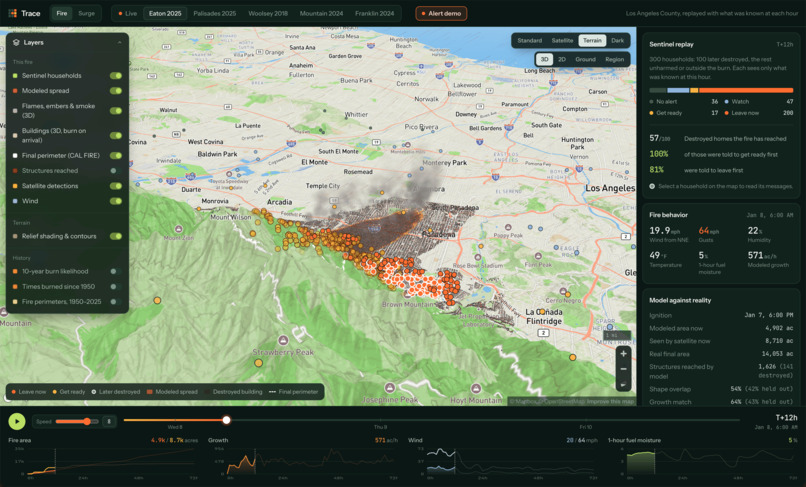Choose Terrain map style
This screenshot has width=806, height=487.
point(592,41)
